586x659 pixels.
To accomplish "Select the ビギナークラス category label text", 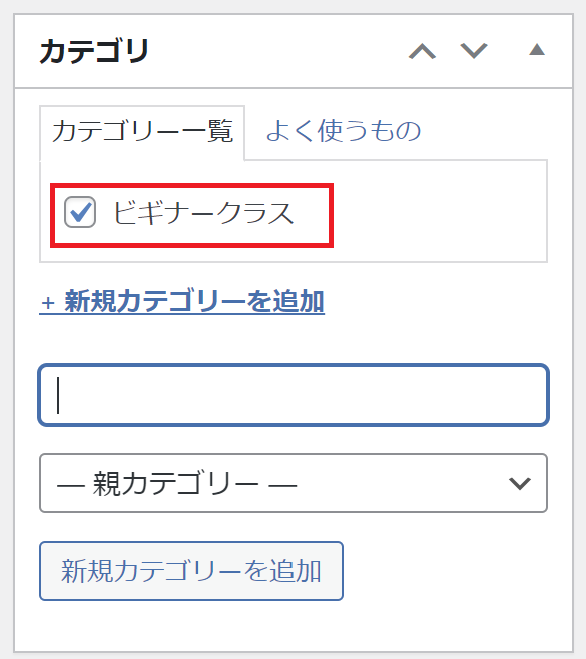I will pos(203,213).
